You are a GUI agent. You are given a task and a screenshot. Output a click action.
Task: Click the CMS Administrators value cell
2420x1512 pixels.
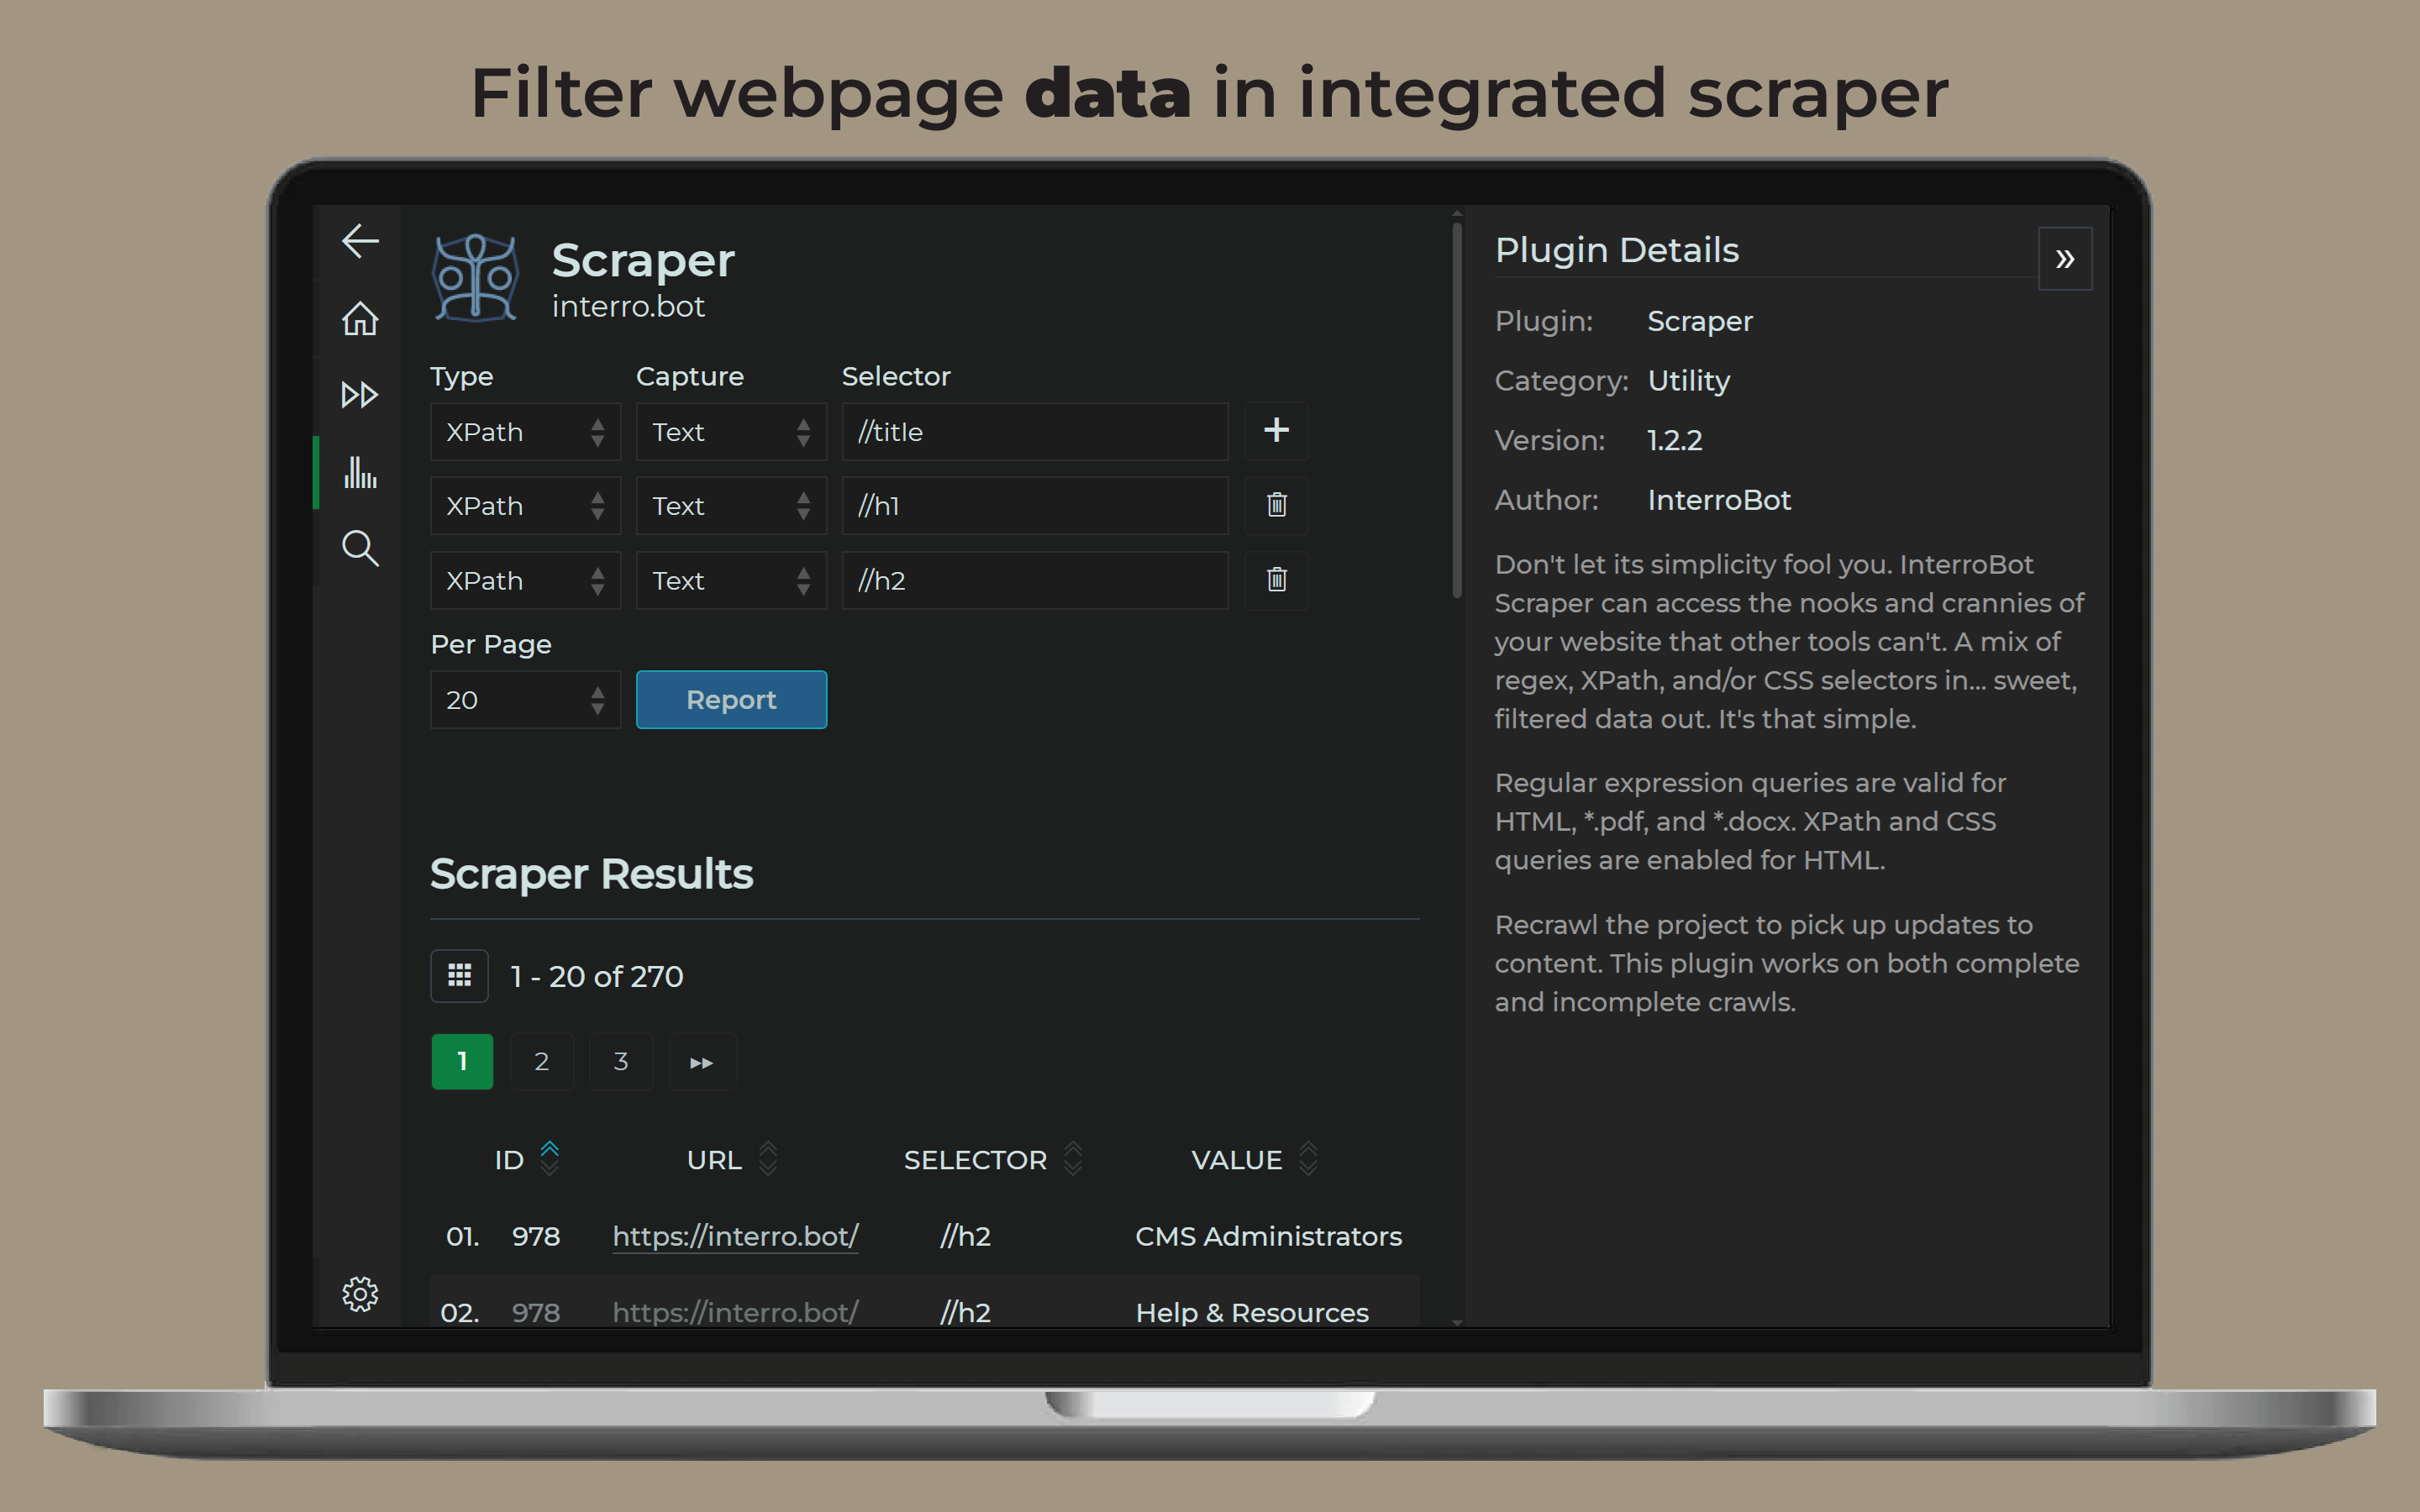(1268, 1237)
